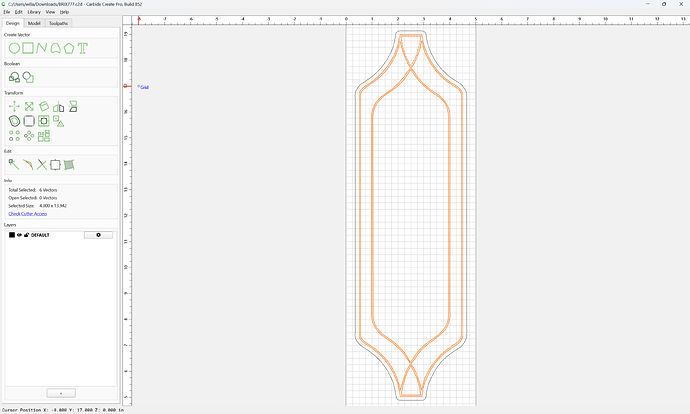Open the Move transform tool
Image resolution: width=690 pixels, height=414 pixels.
14,106
